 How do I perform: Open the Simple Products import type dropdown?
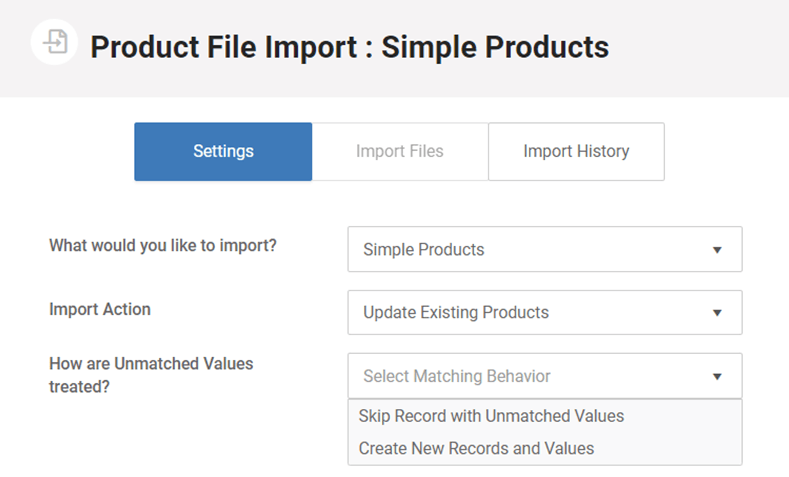click(x=545, y=249)
